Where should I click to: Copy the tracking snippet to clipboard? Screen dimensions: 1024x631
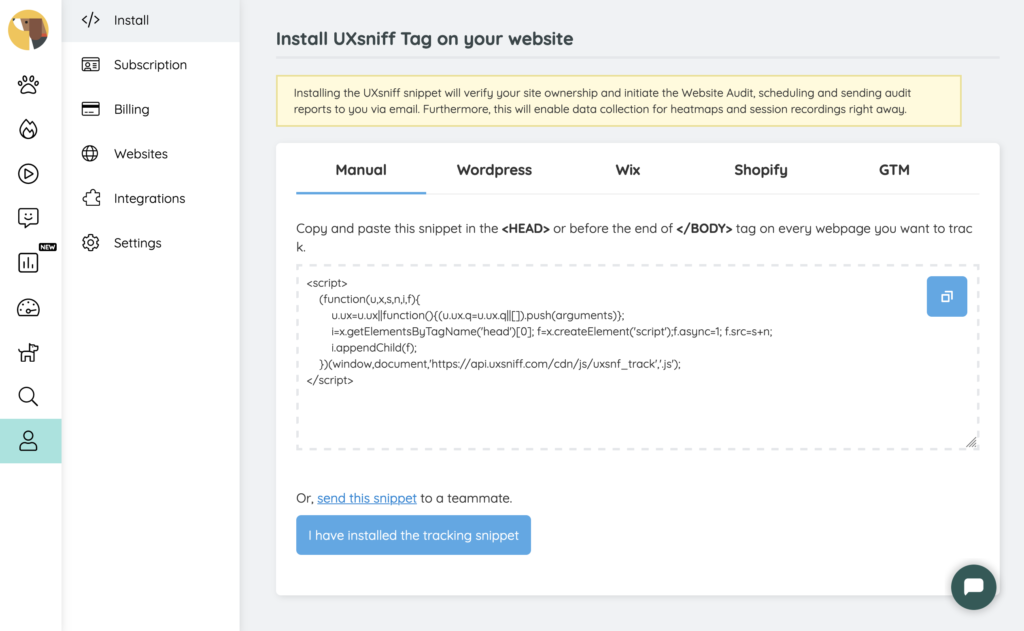point(946,297)
